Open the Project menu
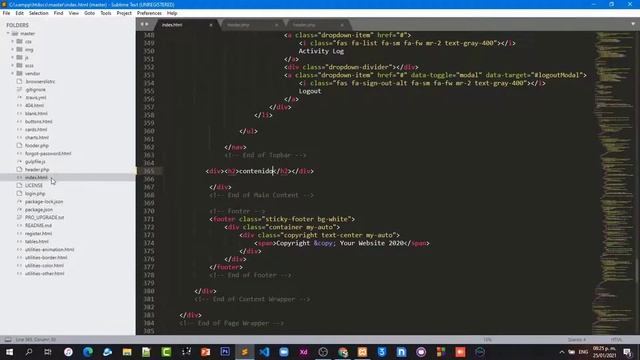This screenshot has width=640, height=360. click(124, 13)
